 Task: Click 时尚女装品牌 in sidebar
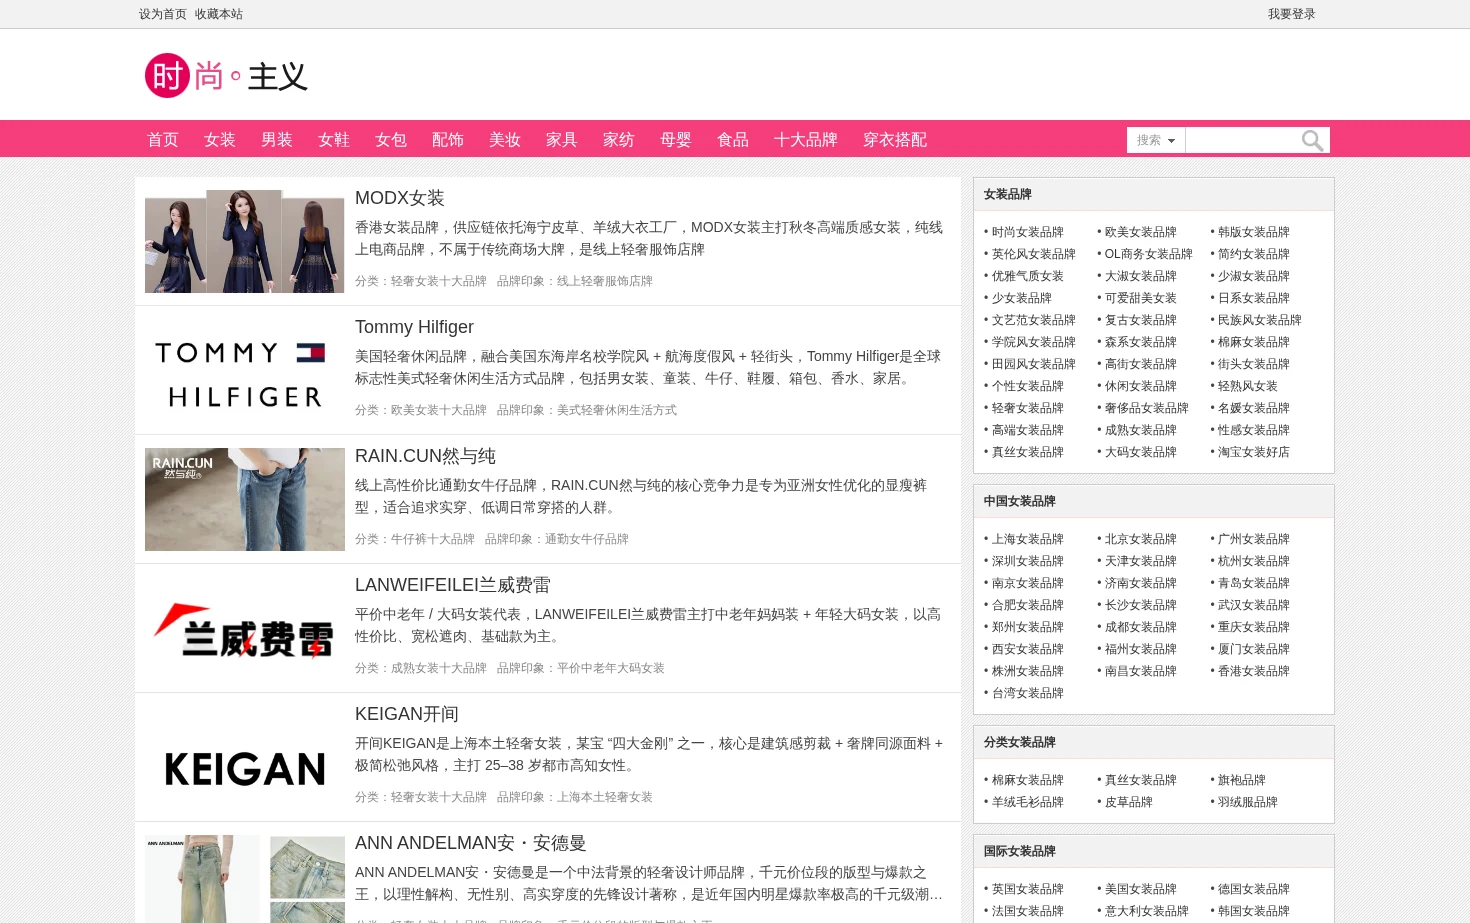1028,232
